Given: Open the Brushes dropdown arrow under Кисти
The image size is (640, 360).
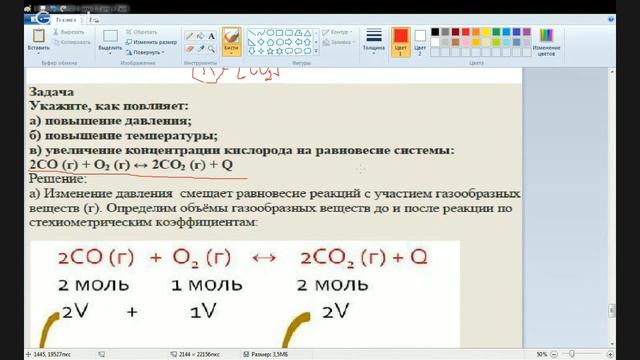Looking at the screenshot, I should click(231, 53).
